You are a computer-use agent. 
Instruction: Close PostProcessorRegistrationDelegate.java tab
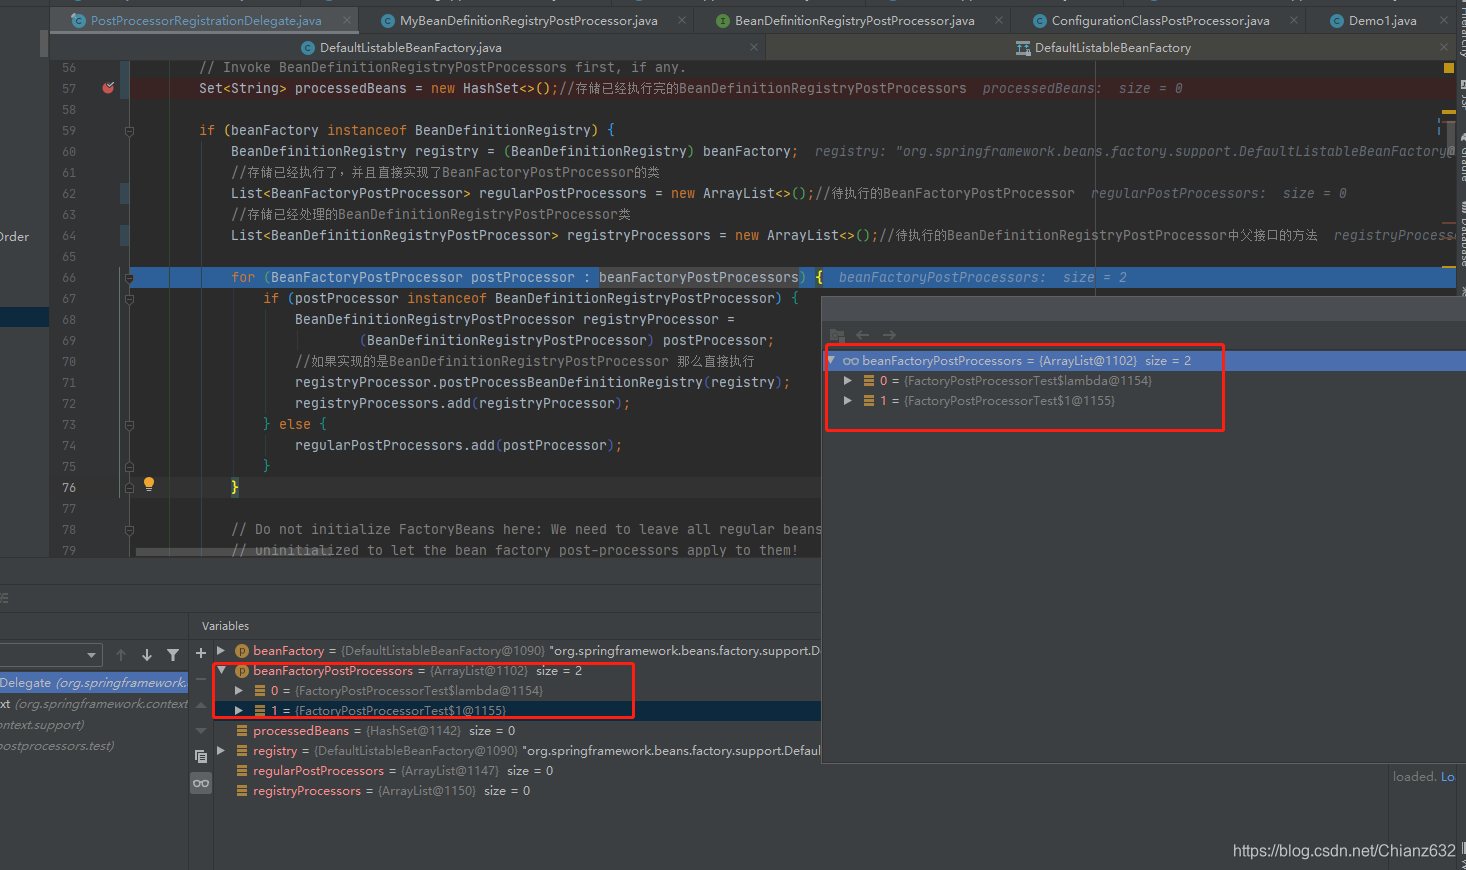pyautogui.click(x=347, y=20)
